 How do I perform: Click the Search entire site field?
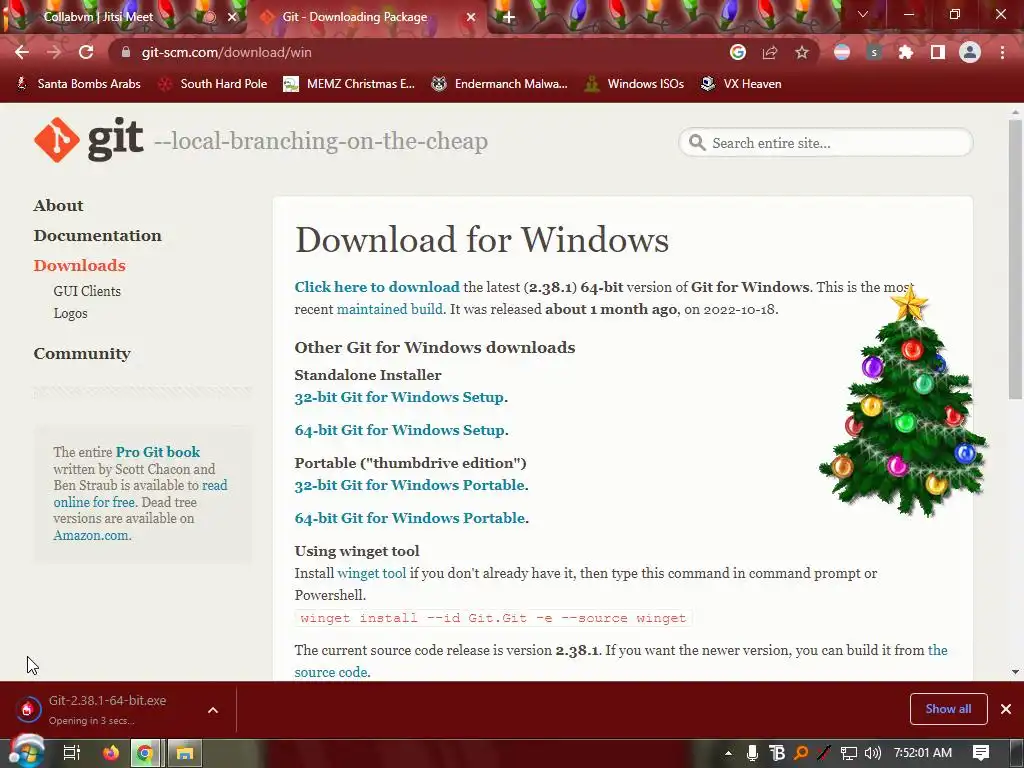click(x=825, y=142)
